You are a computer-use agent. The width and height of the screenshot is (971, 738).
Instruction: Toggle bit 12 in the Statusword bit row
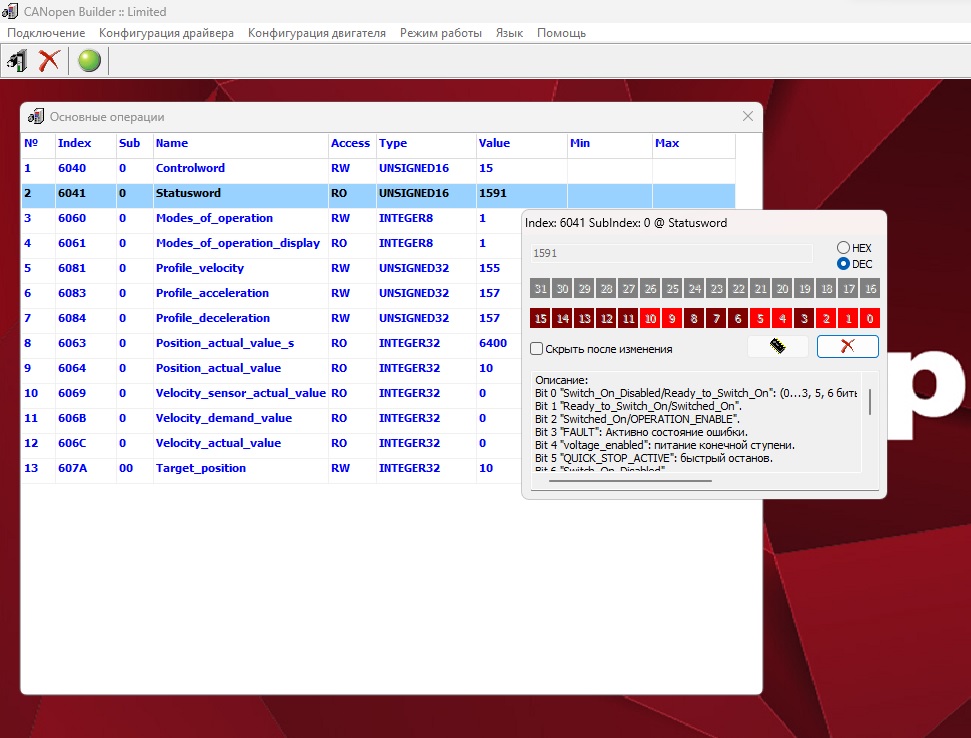point(606,318)
